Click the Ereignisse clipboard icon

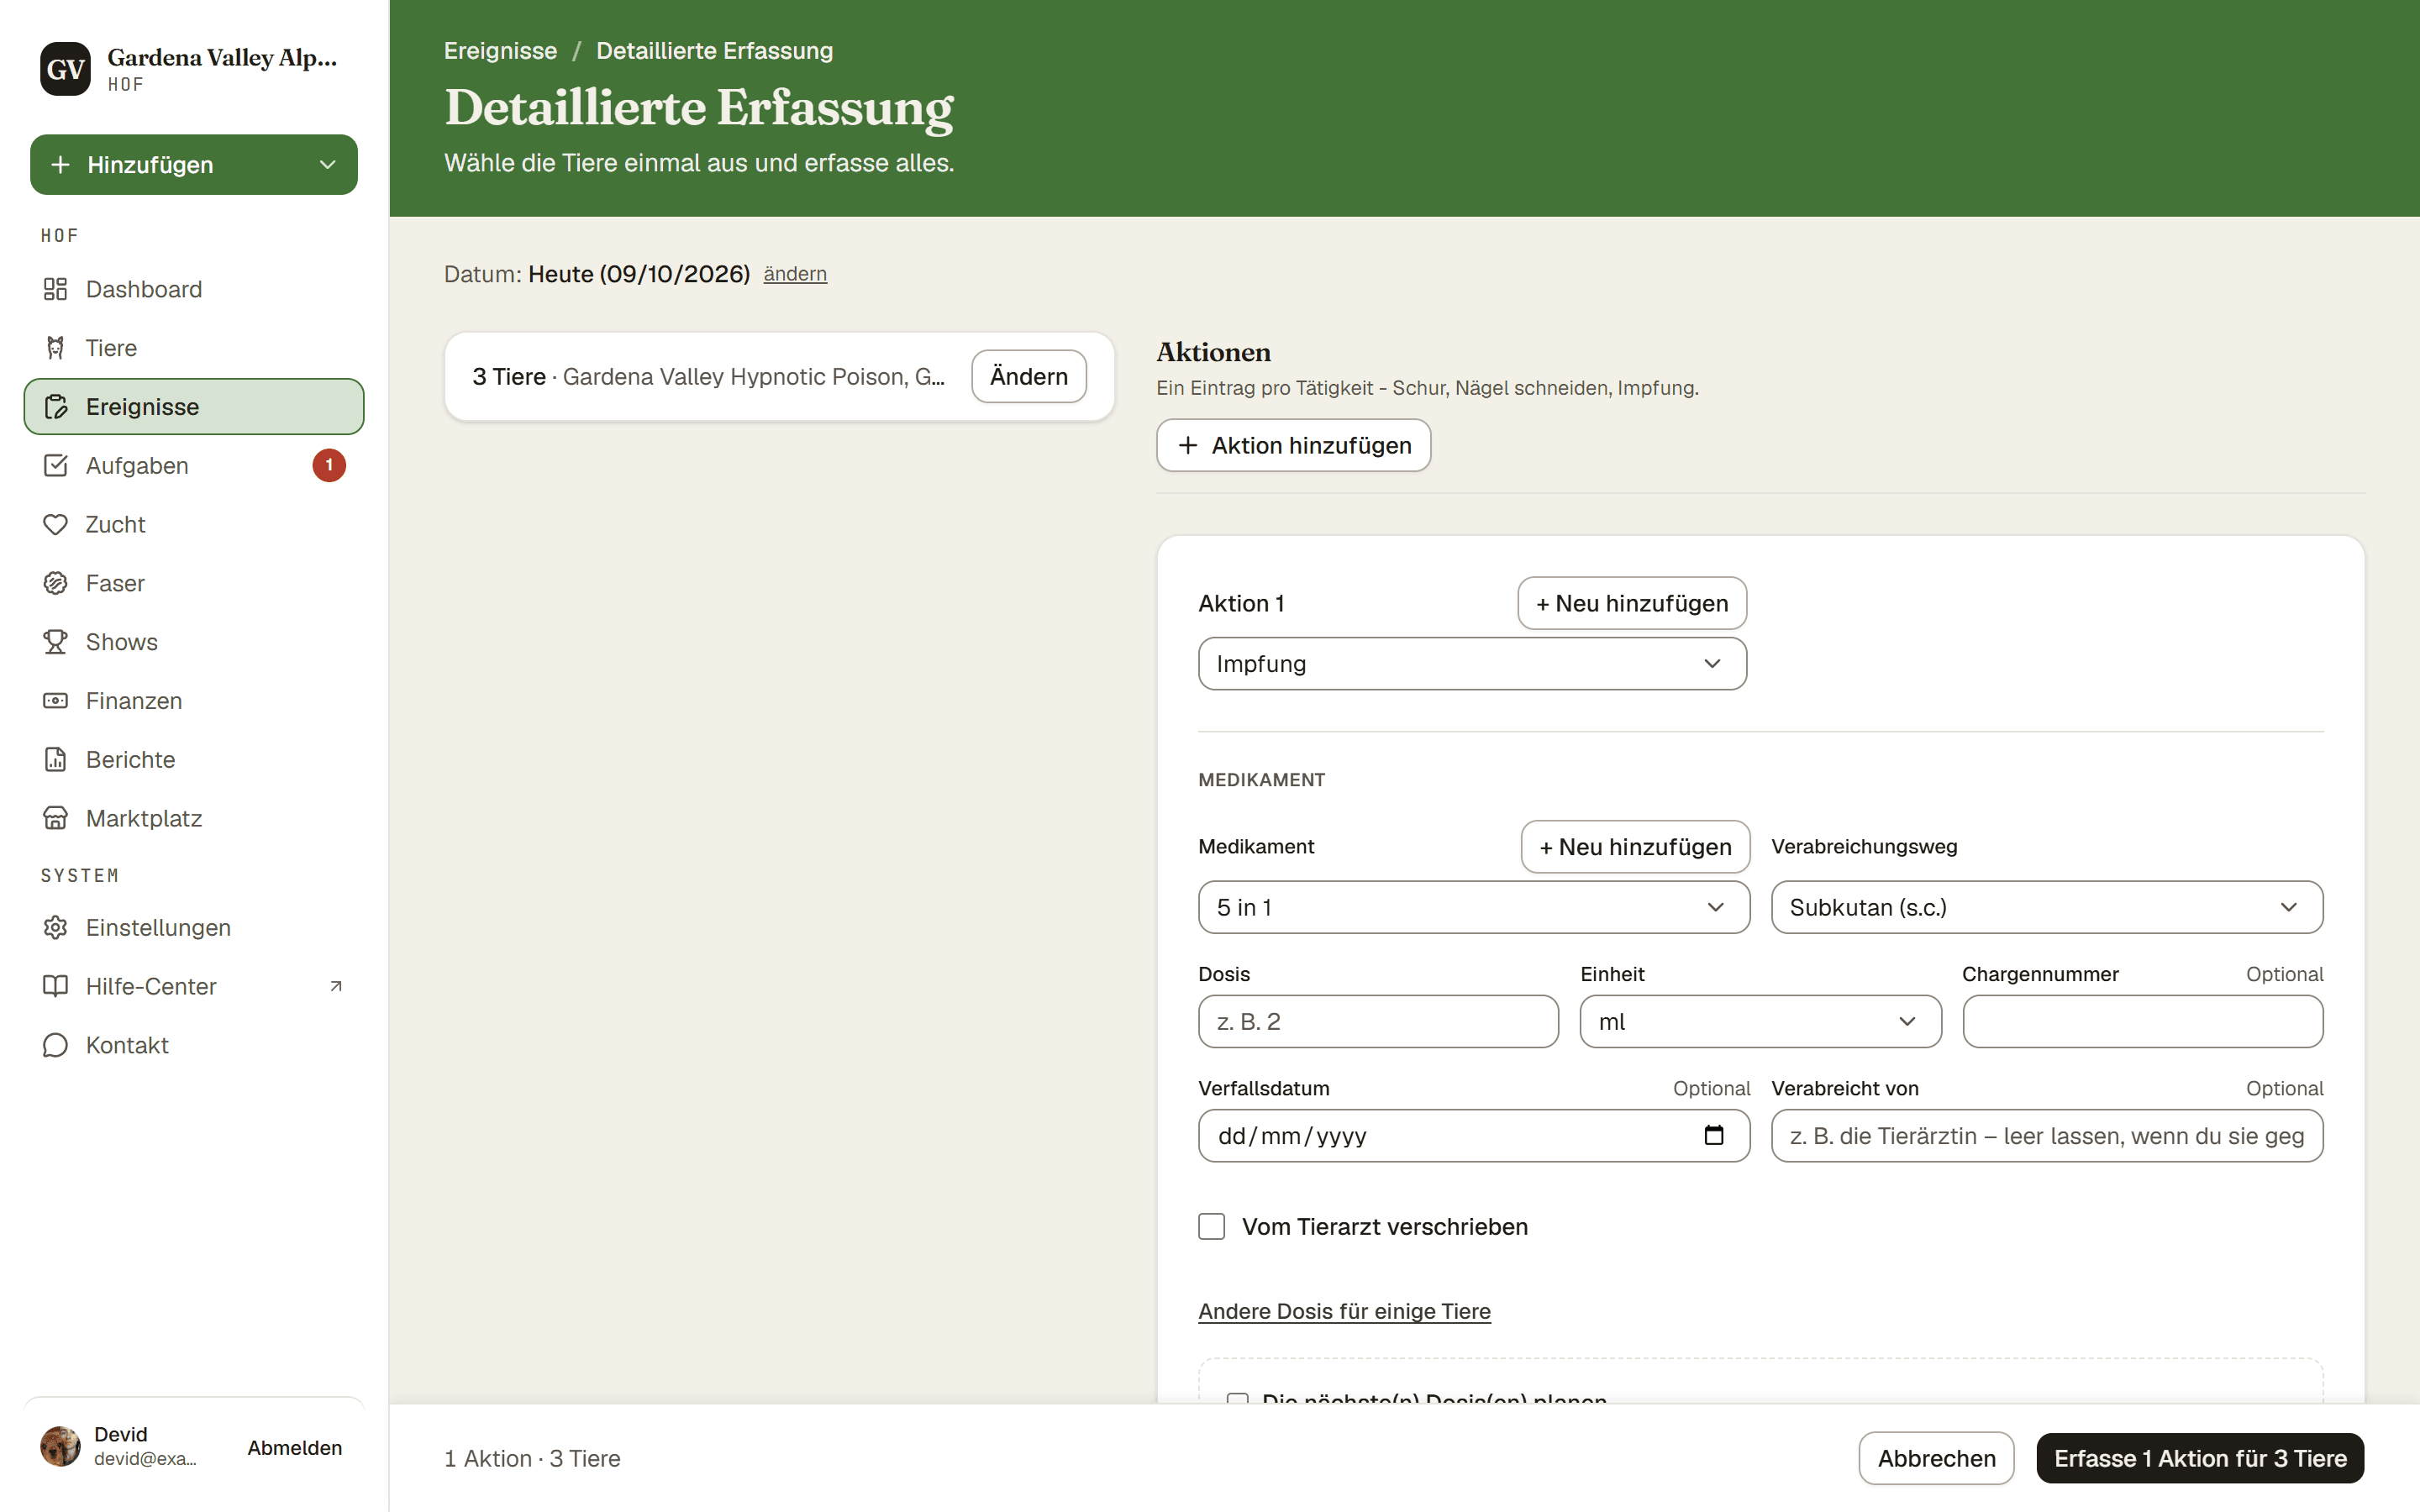(x=55, y=407)
